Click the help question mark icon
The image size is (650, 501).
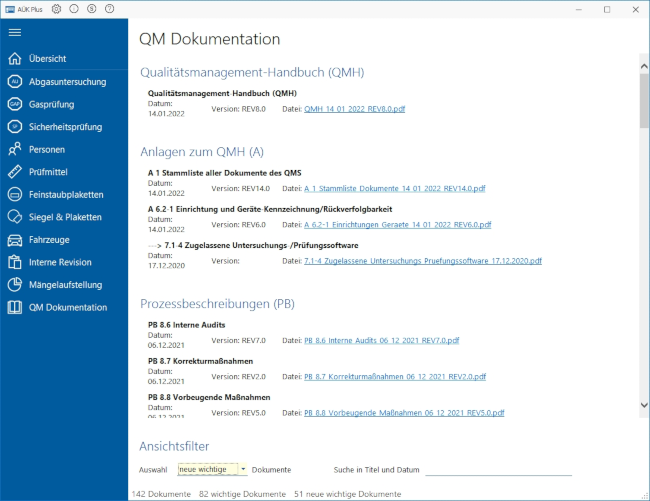tap(109, 9)
